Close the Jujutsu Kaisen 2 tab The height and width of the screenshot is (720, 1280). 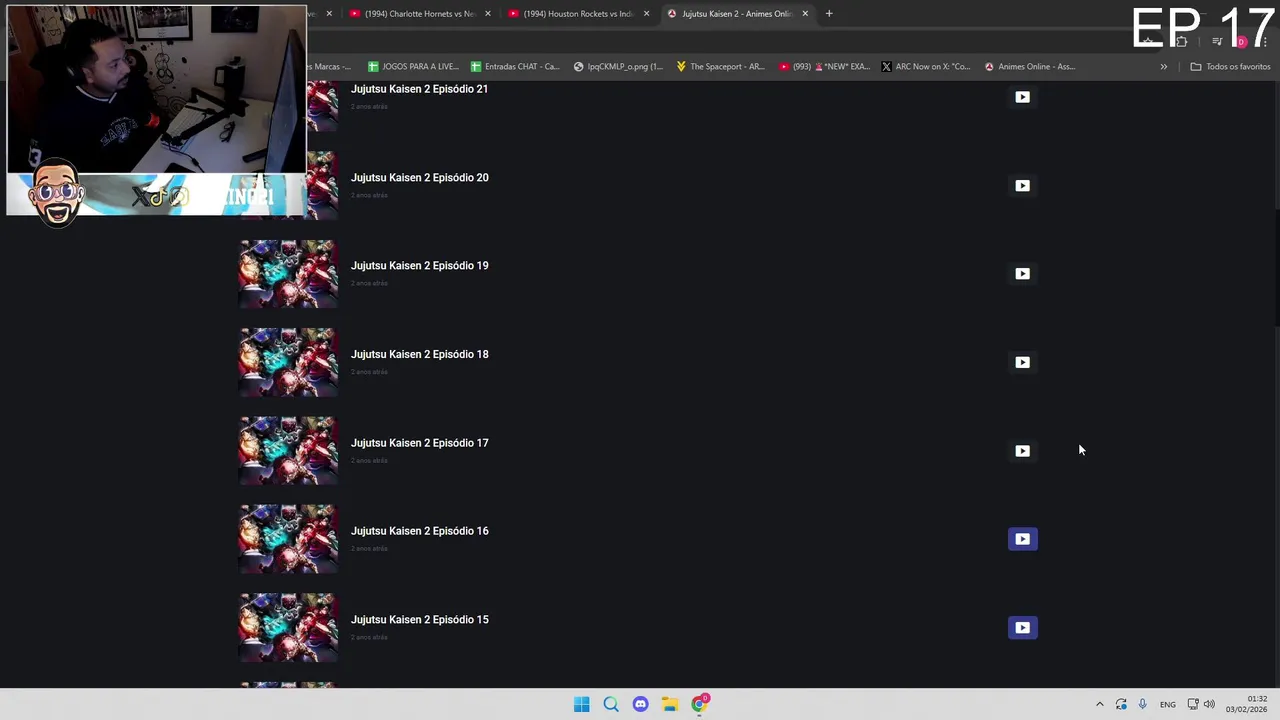(x=805, y=14)
